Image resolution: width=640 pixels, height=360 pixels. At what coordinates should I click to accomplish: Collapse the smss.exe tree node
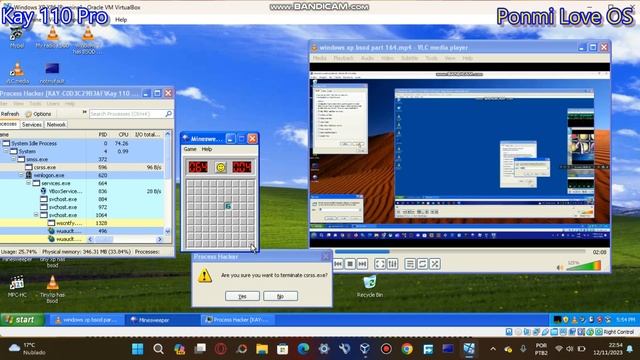pyautogui.click(x=13, y=159)
